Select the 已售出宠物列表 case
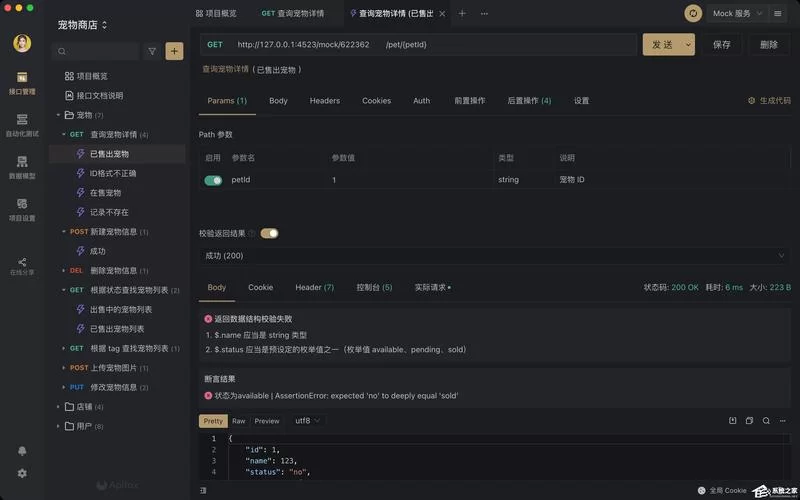This screenshot has width=800, height=500. [117, 329]
